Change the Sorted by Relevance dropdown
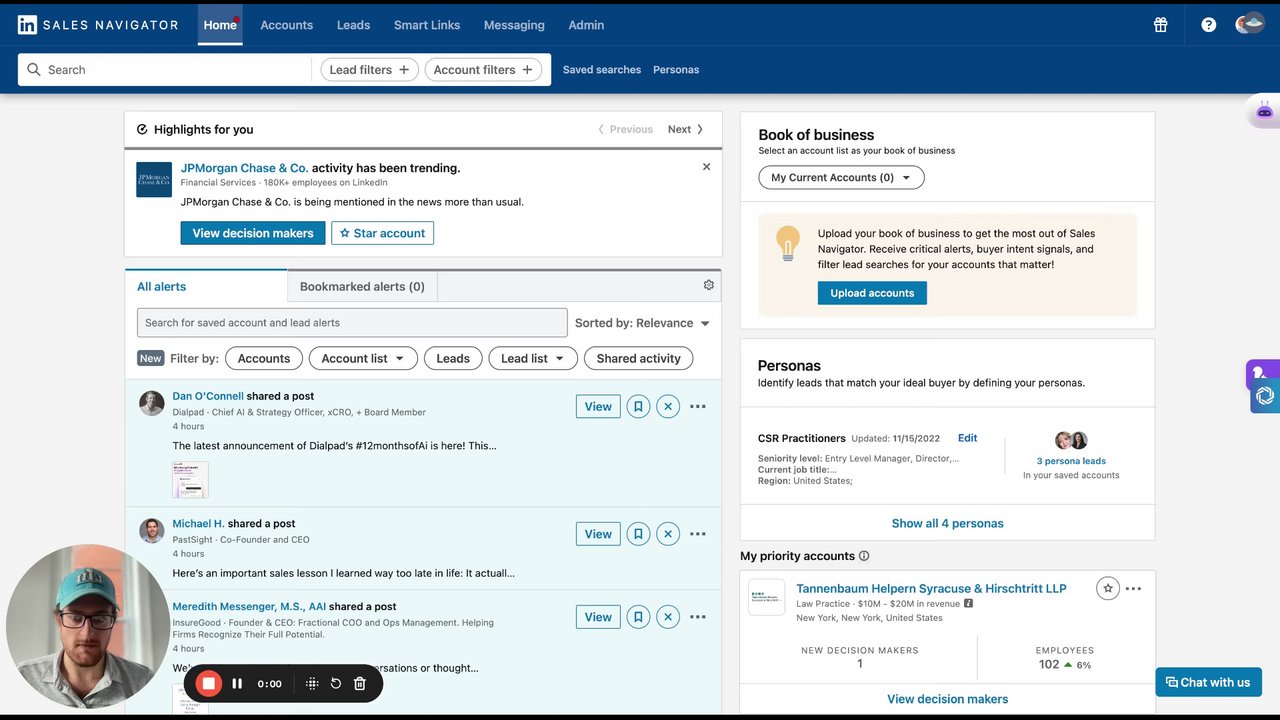 (x=642, y=323)
